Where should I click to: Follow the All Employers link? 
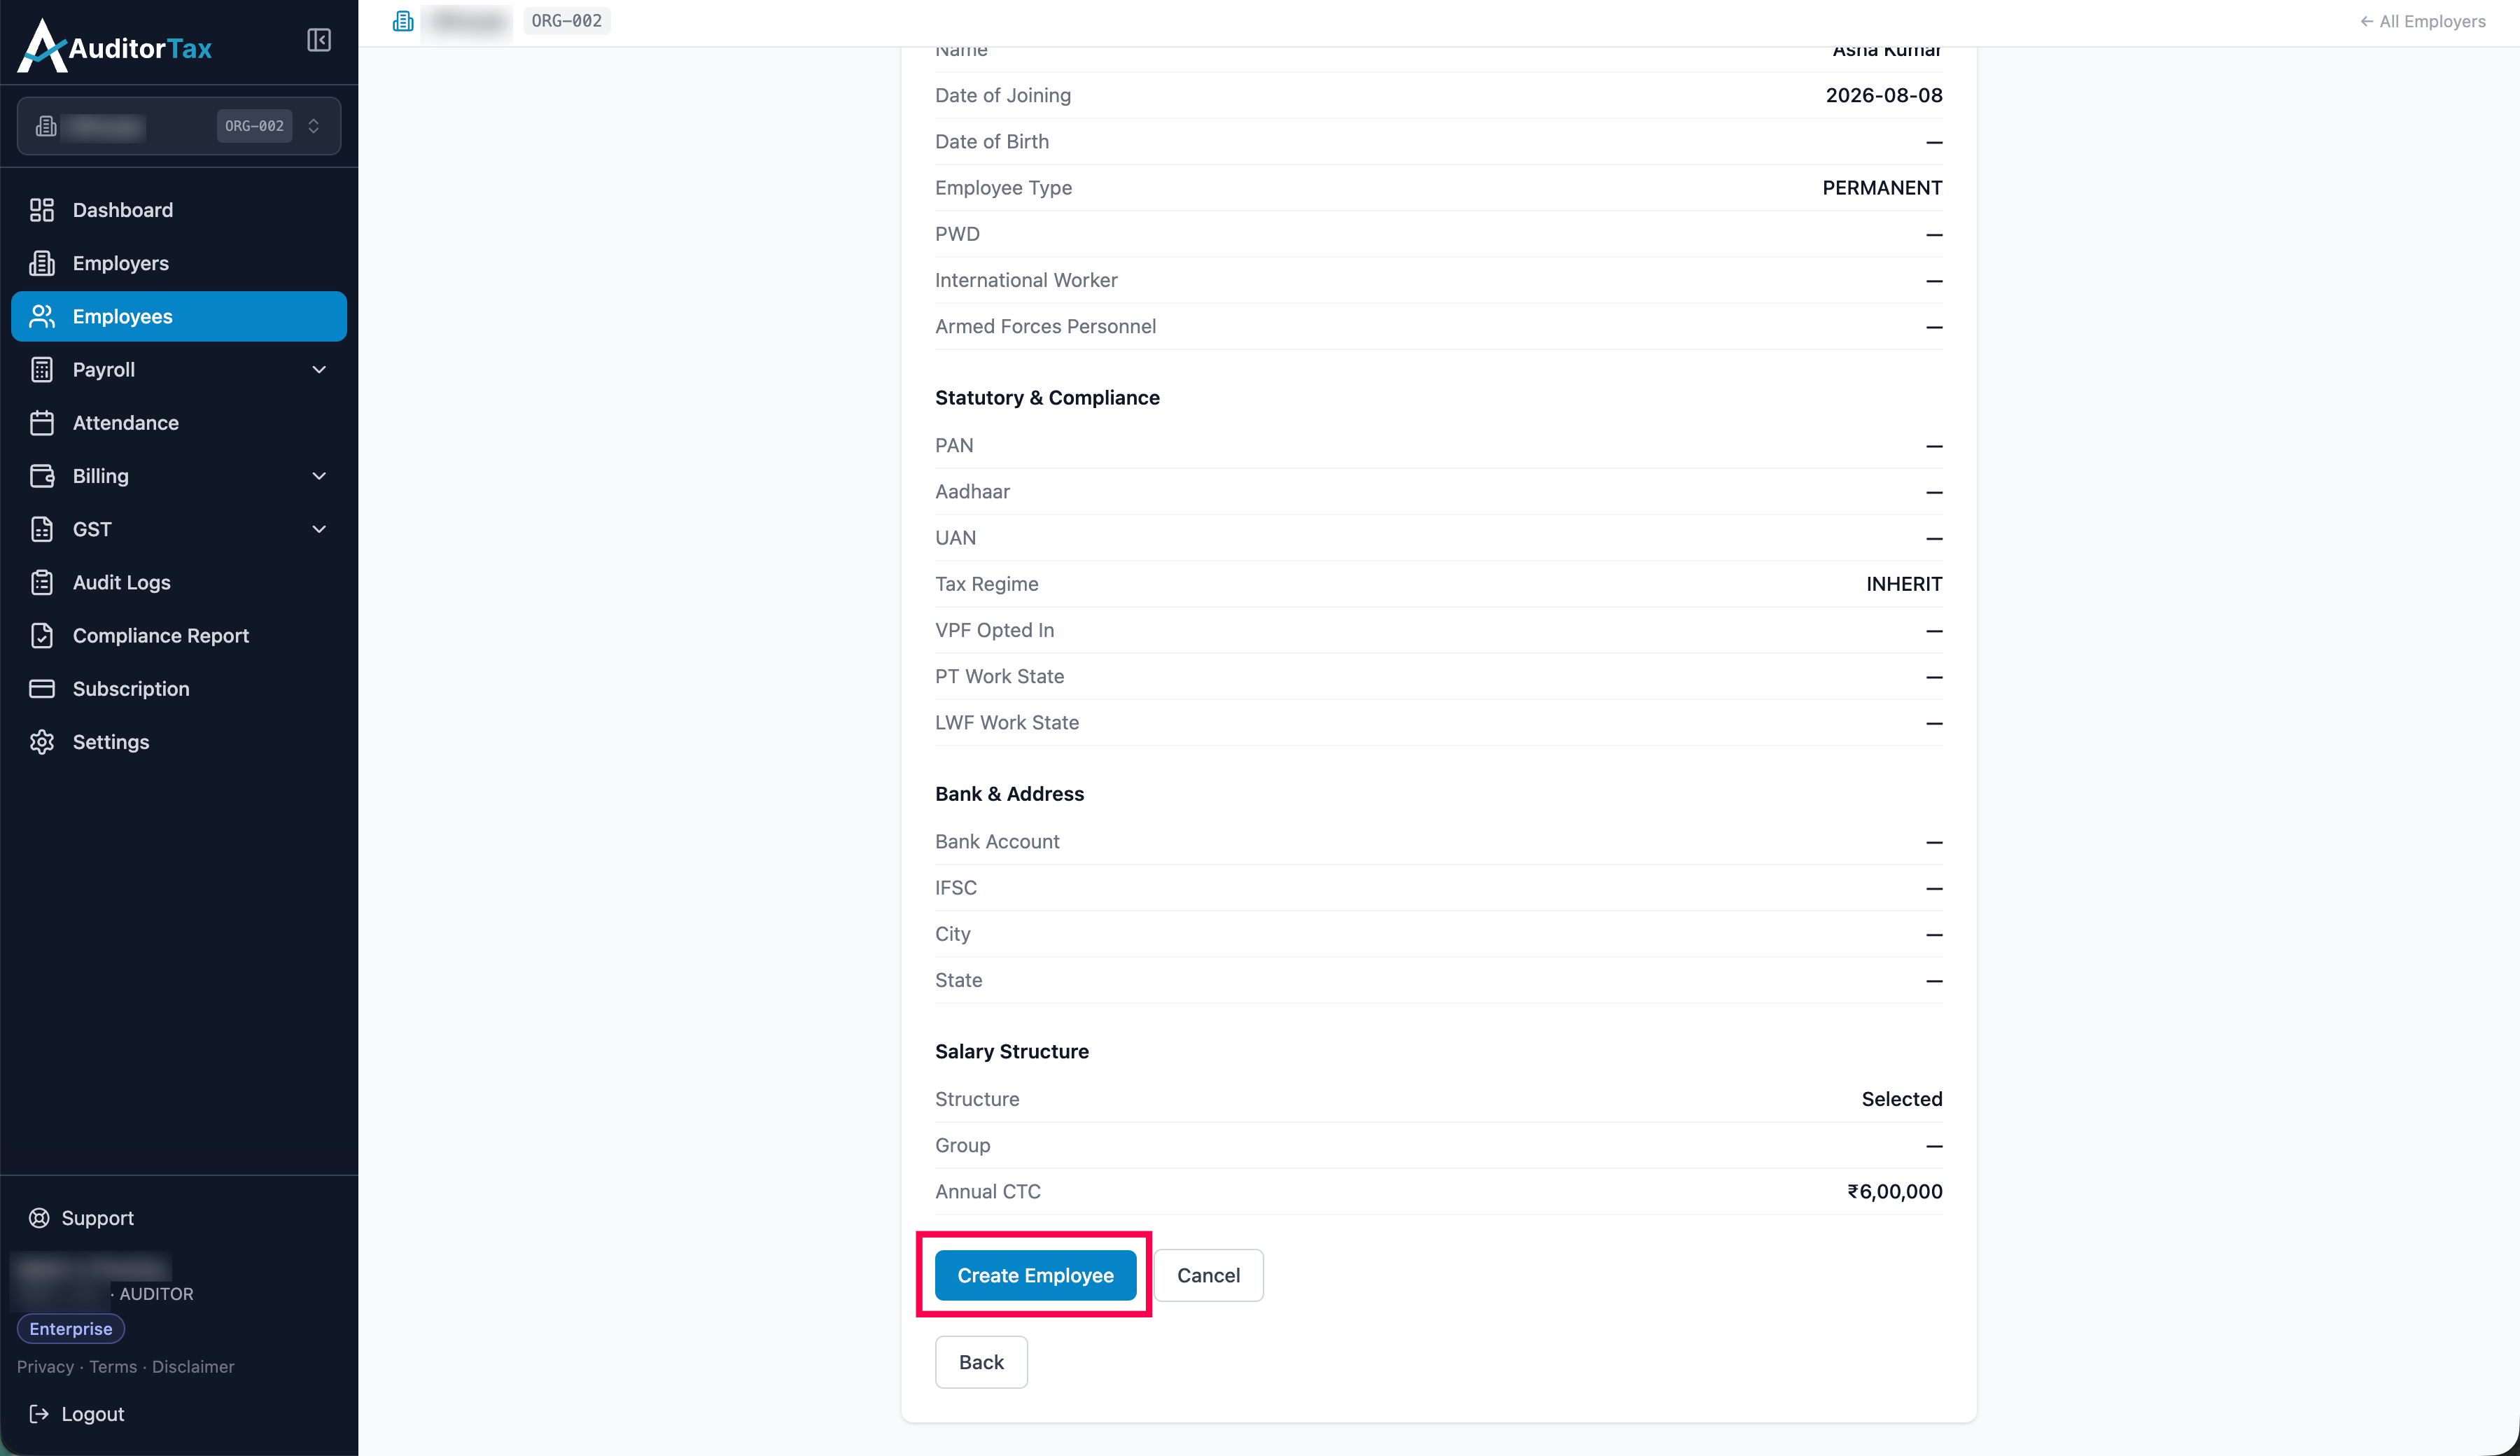2423,21
